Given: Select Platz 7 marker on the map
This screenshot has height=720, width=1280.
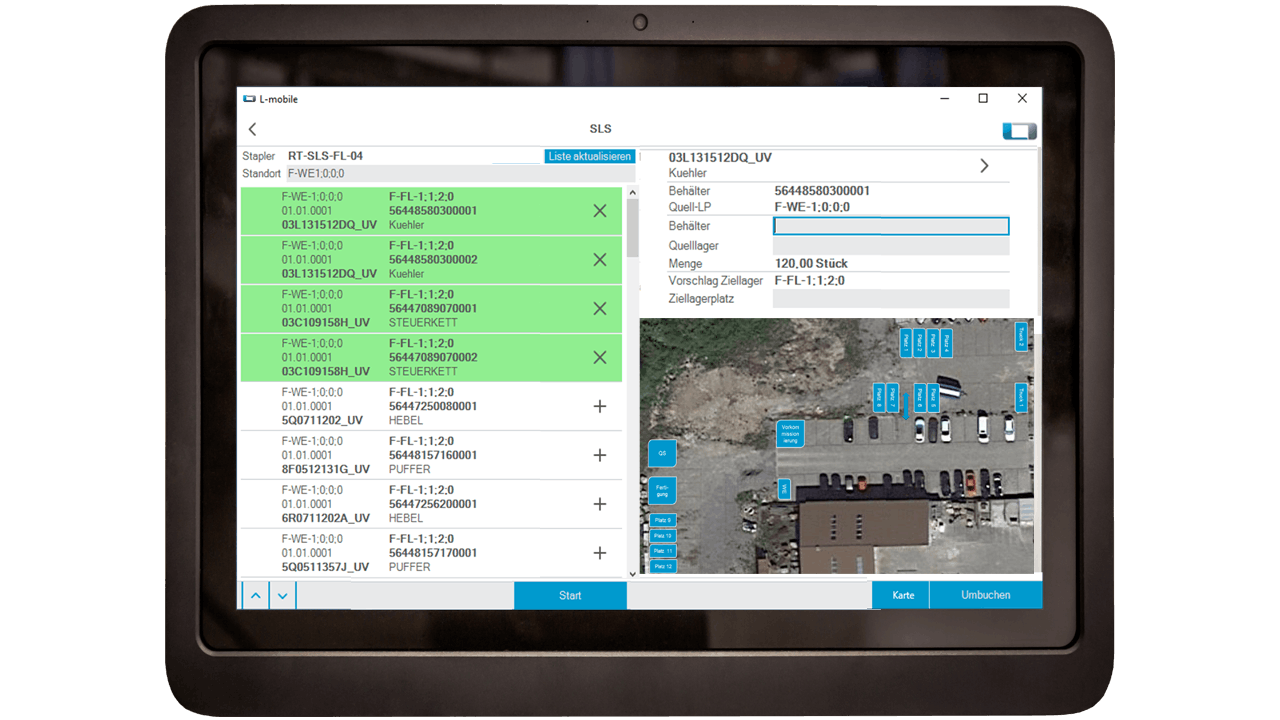Looking at the screenshot, I should 892,398.
